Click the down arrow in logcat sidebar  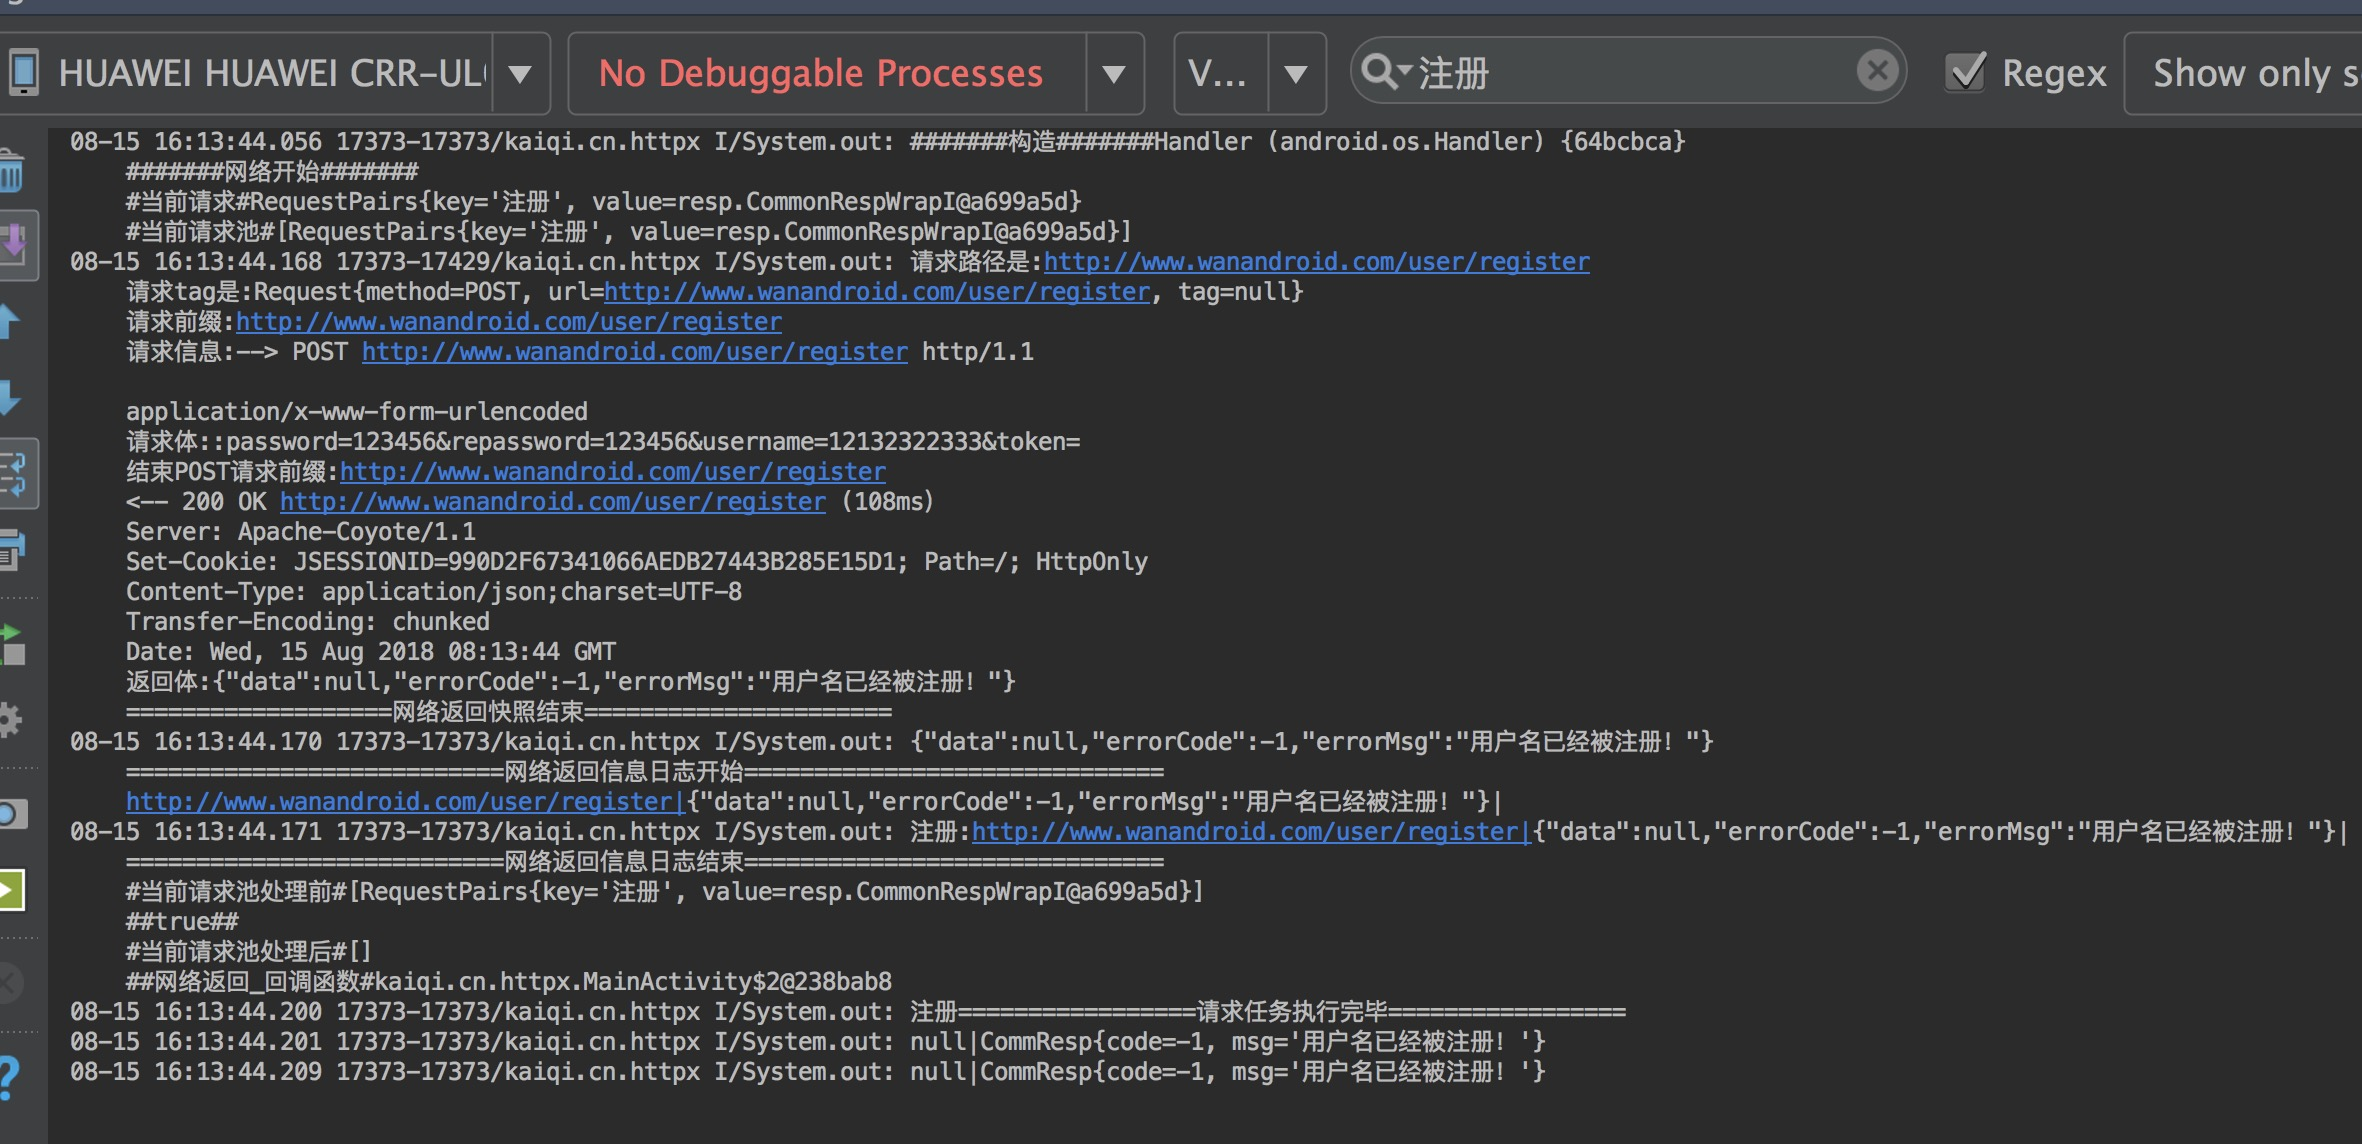[x=10, y=397]
